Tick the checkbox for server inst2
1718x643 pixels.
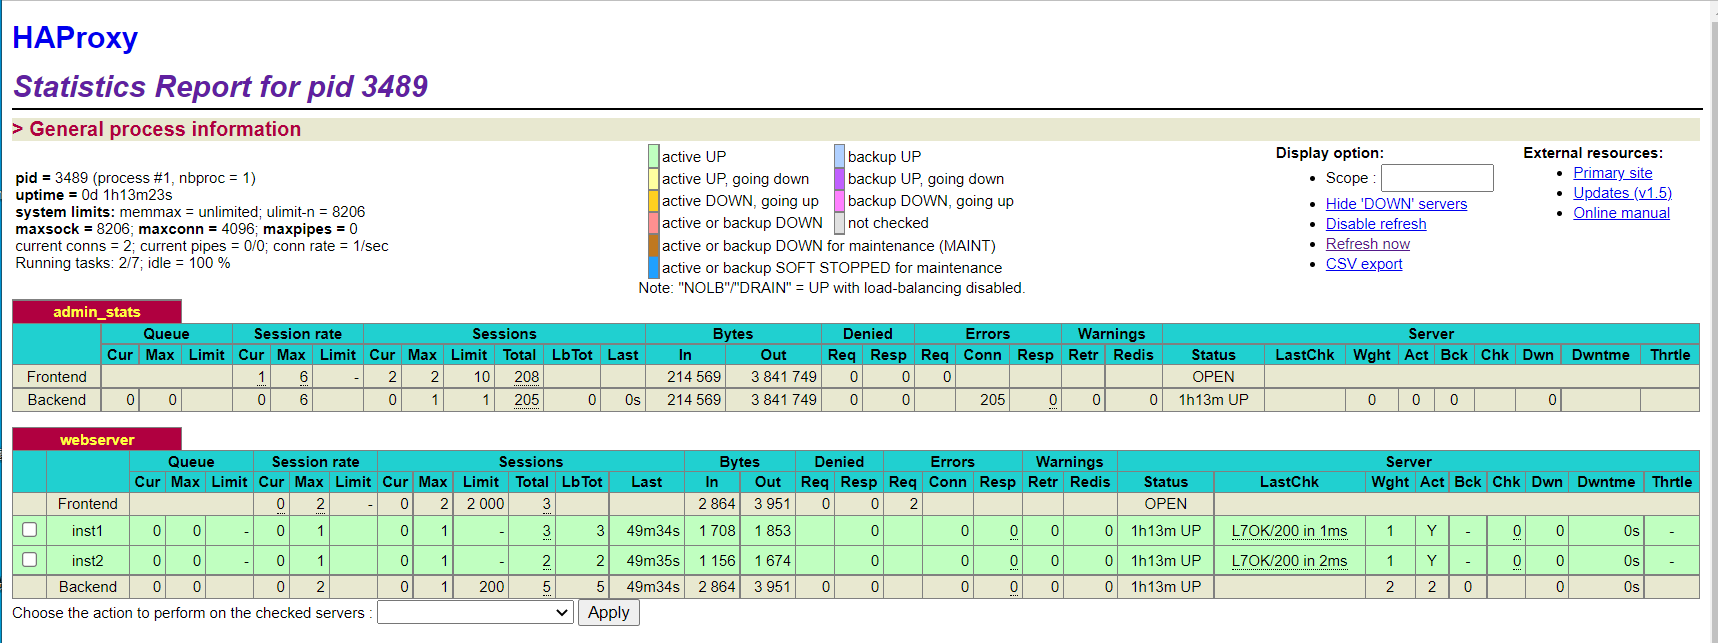(x=29, y=560)
